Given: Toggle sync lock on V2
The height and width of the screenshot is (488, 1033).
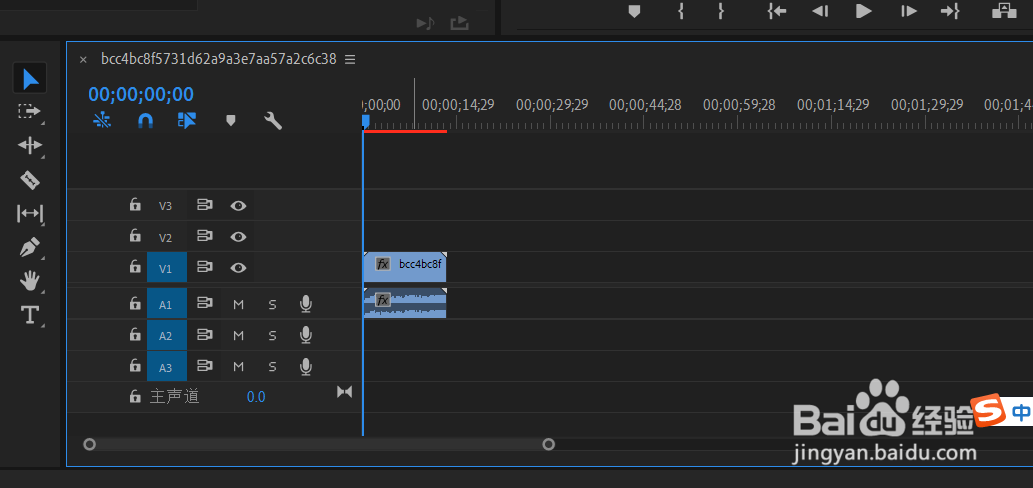Looking at the screenshot, I should 205,236.
